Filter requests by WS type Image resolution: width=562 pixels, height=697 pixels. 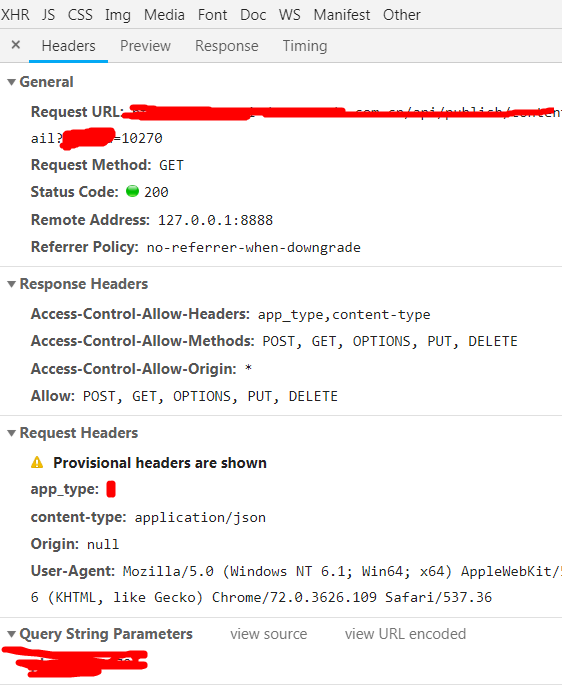click(289, 15)
